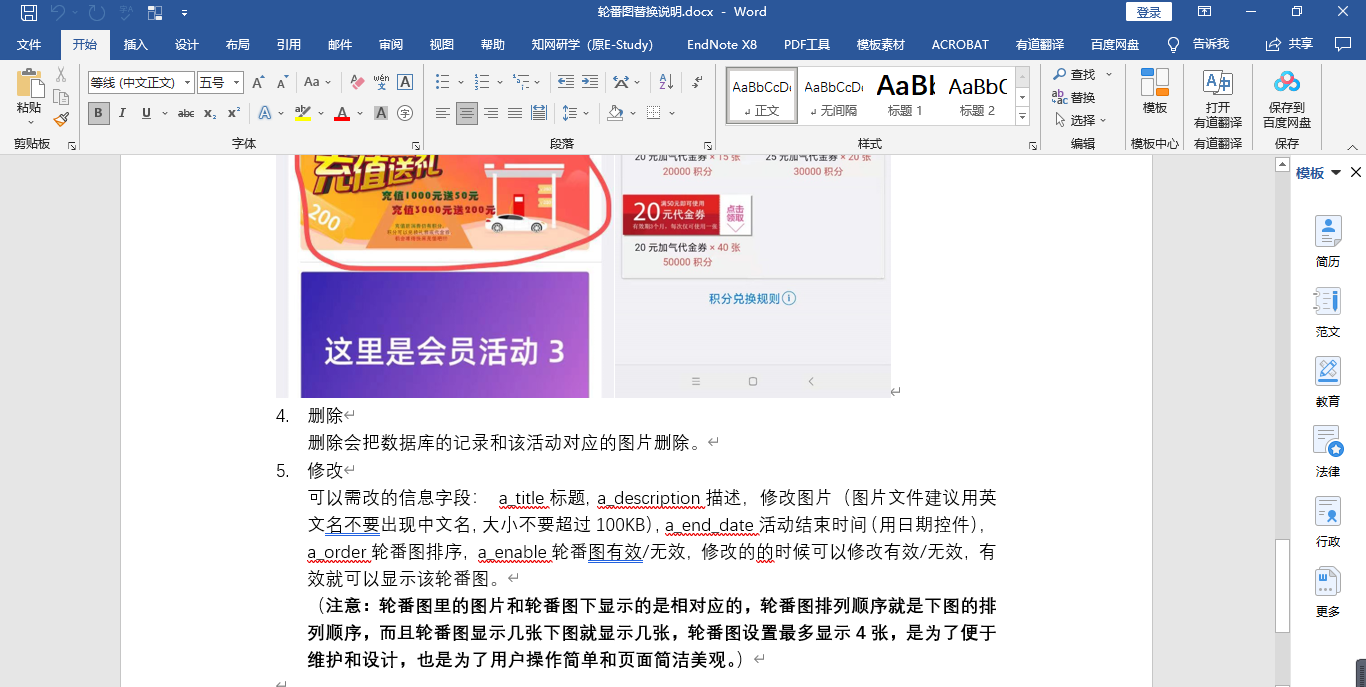Open the font name dropdown 等线 (中文正文)

pos(140,82)
